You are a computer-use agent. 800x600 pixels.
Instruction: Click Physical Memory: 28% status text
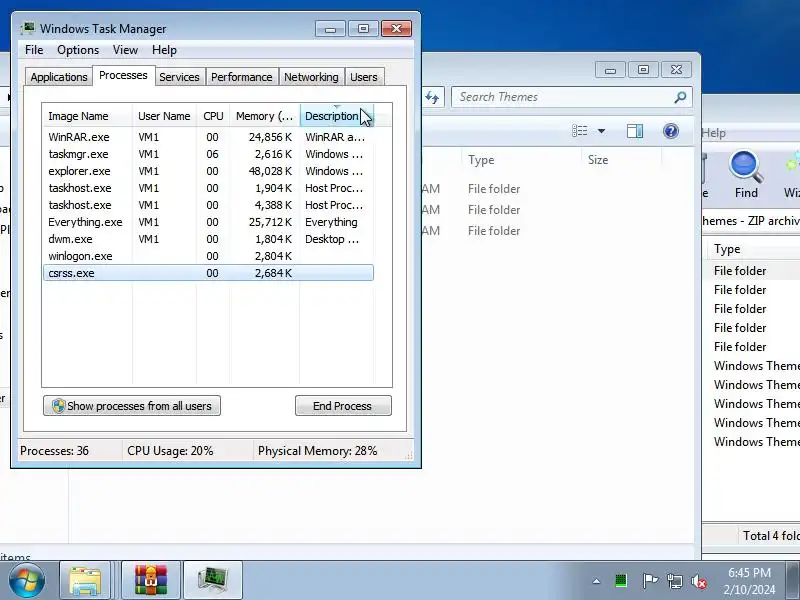(x=317, y=451)
